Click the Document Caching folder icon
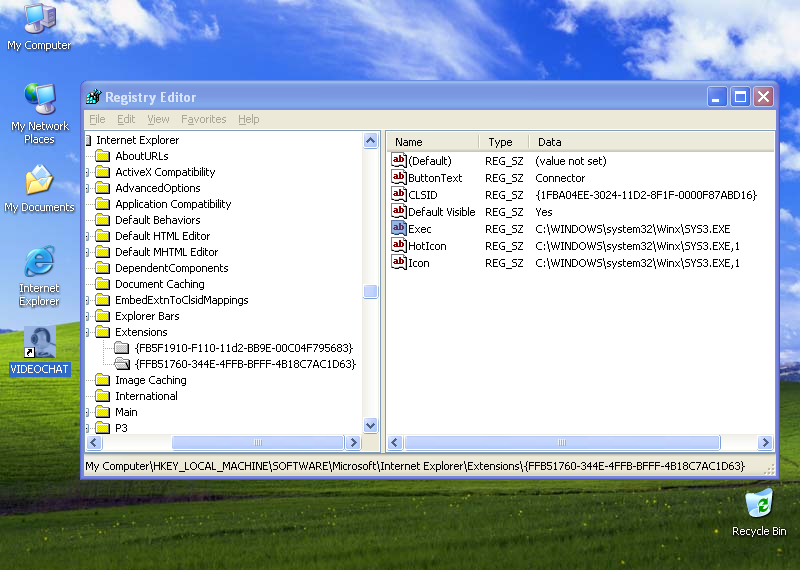Image resolution: width=800 pixels, height=570 pixels. [x=103, y=284]
